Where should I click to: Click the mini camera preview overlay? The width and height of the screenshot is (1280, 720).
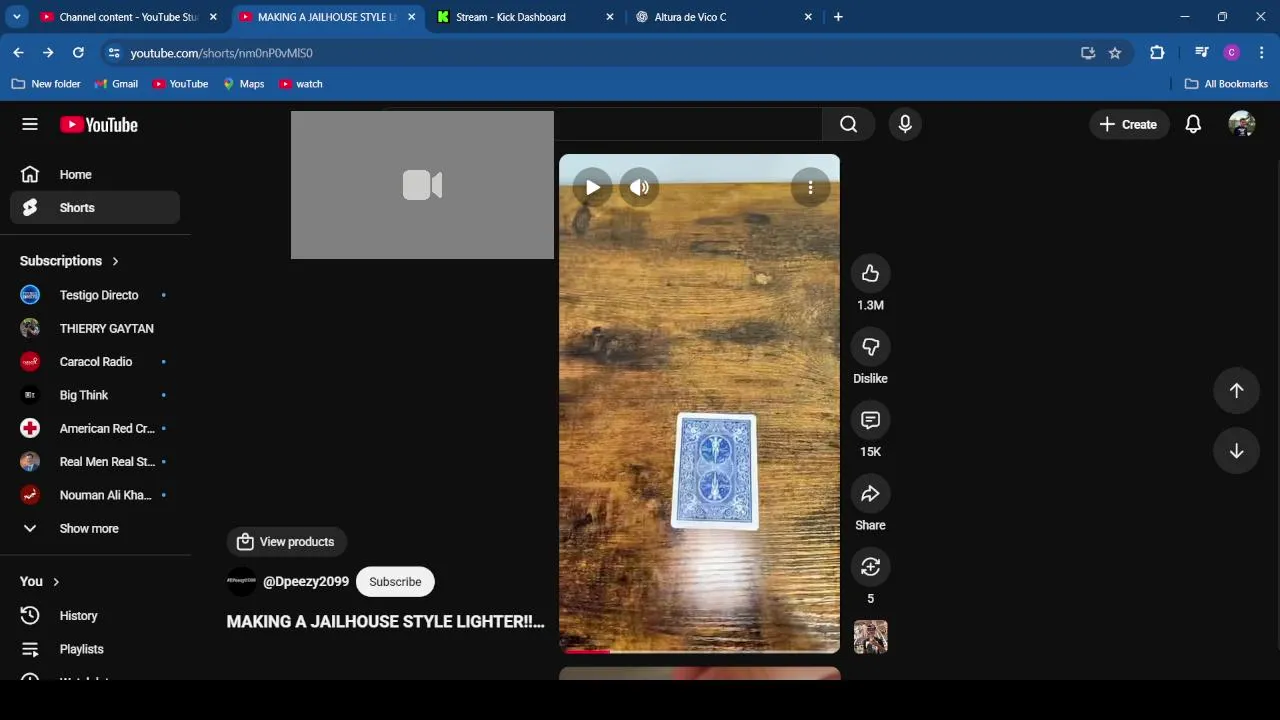pos(422,185)
